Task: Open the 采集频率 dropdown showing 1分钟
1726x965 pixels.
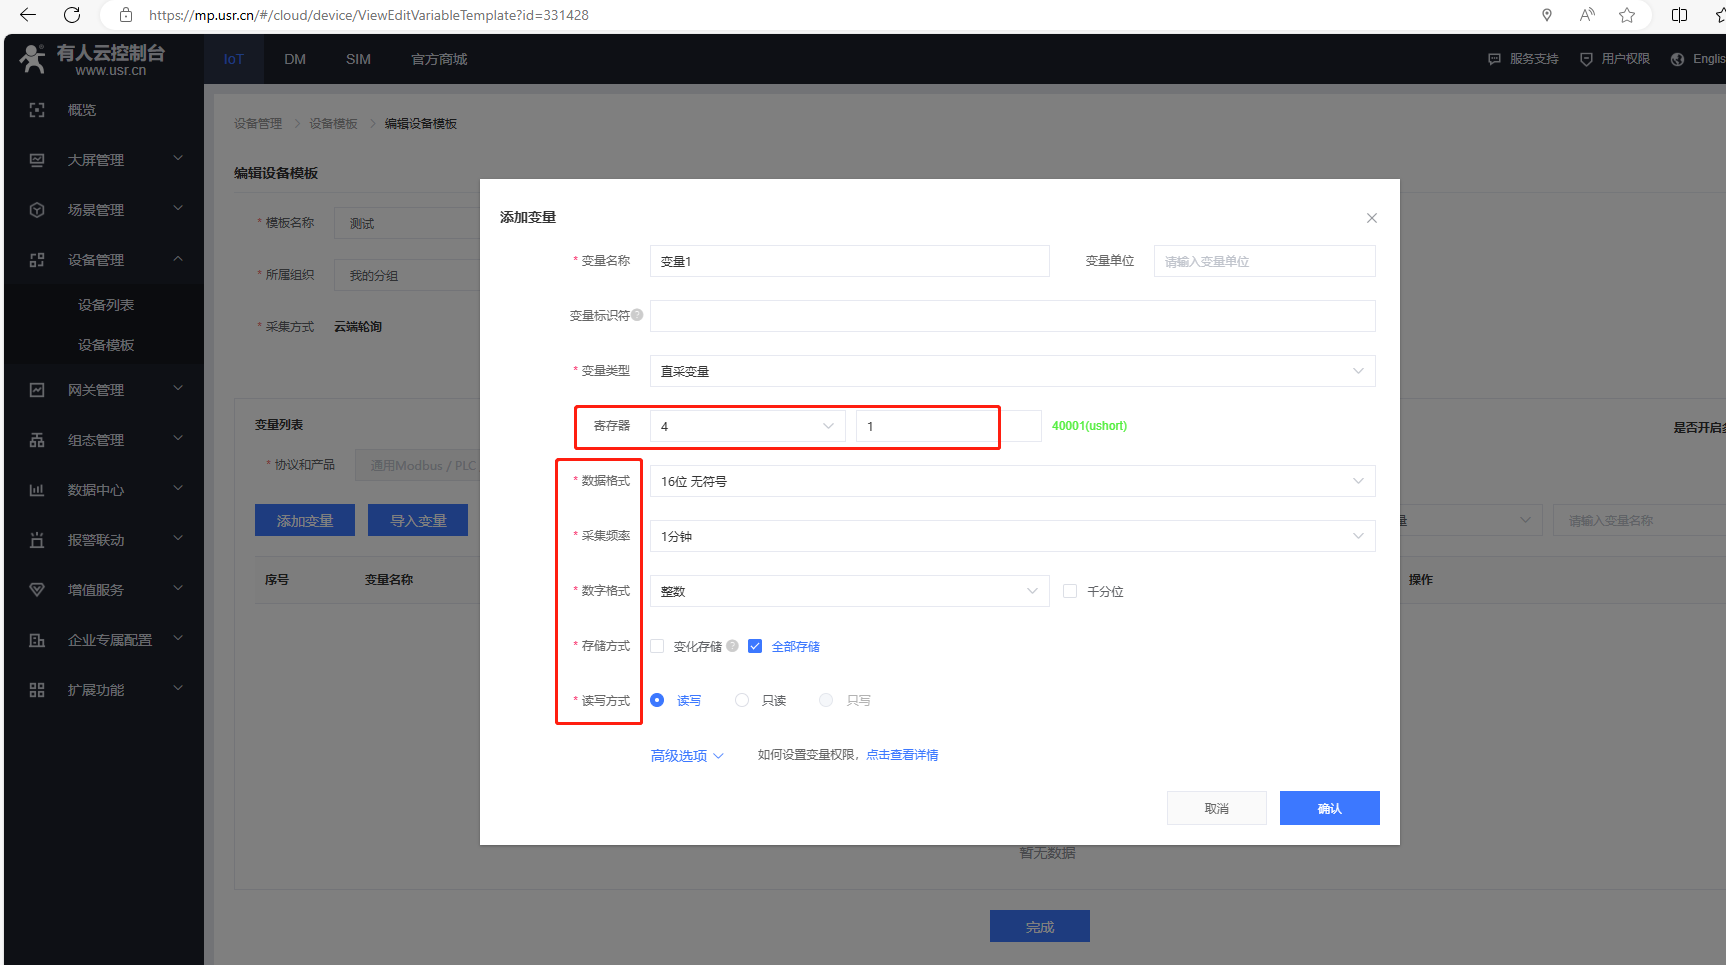Action: tap(1012, 536)
